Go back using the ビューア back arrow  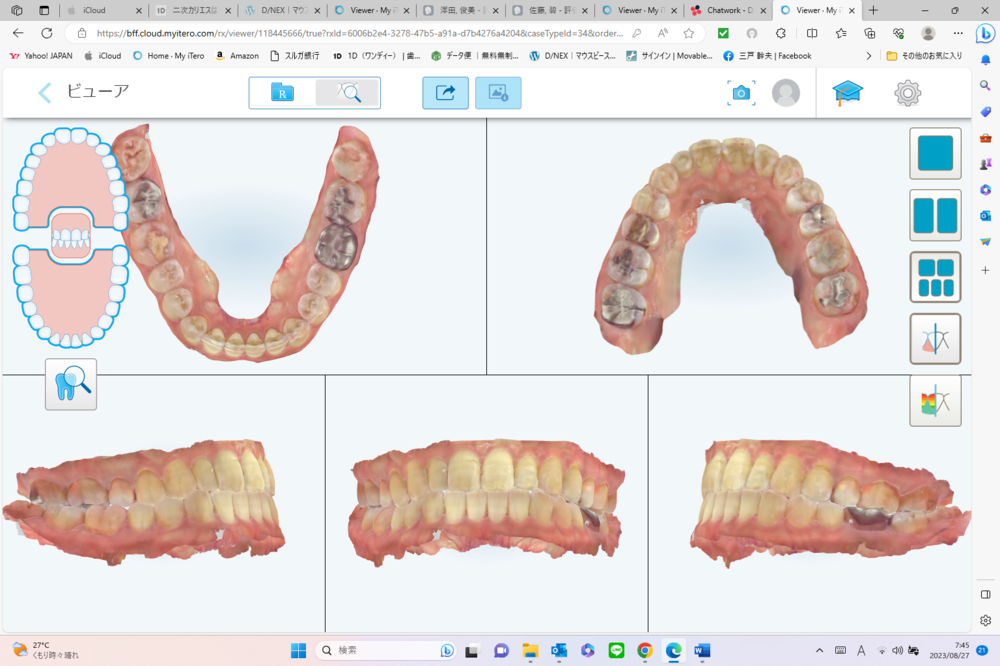coord(45,93)
